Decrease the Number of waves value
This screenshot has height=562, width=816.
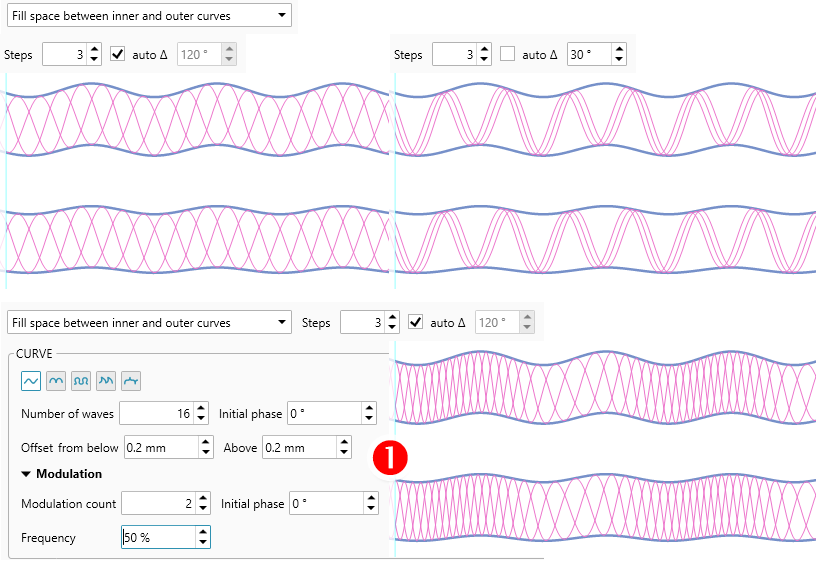[201, 418]
